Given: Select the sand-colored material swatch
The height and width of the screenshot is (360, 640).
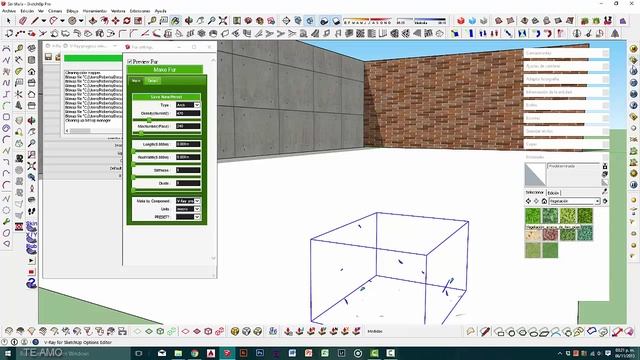Looking at the screenshot, I should (x=533, y=234).
